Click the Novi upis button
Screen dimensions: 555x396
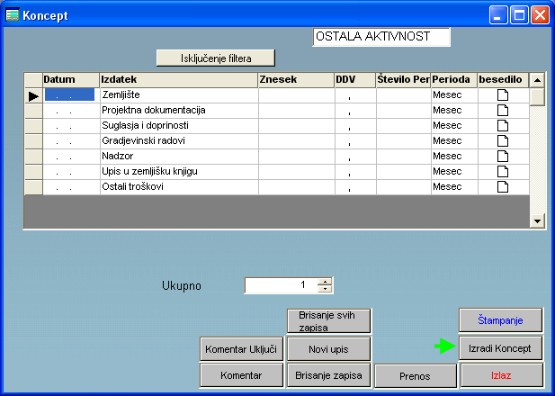click(329, 349)
